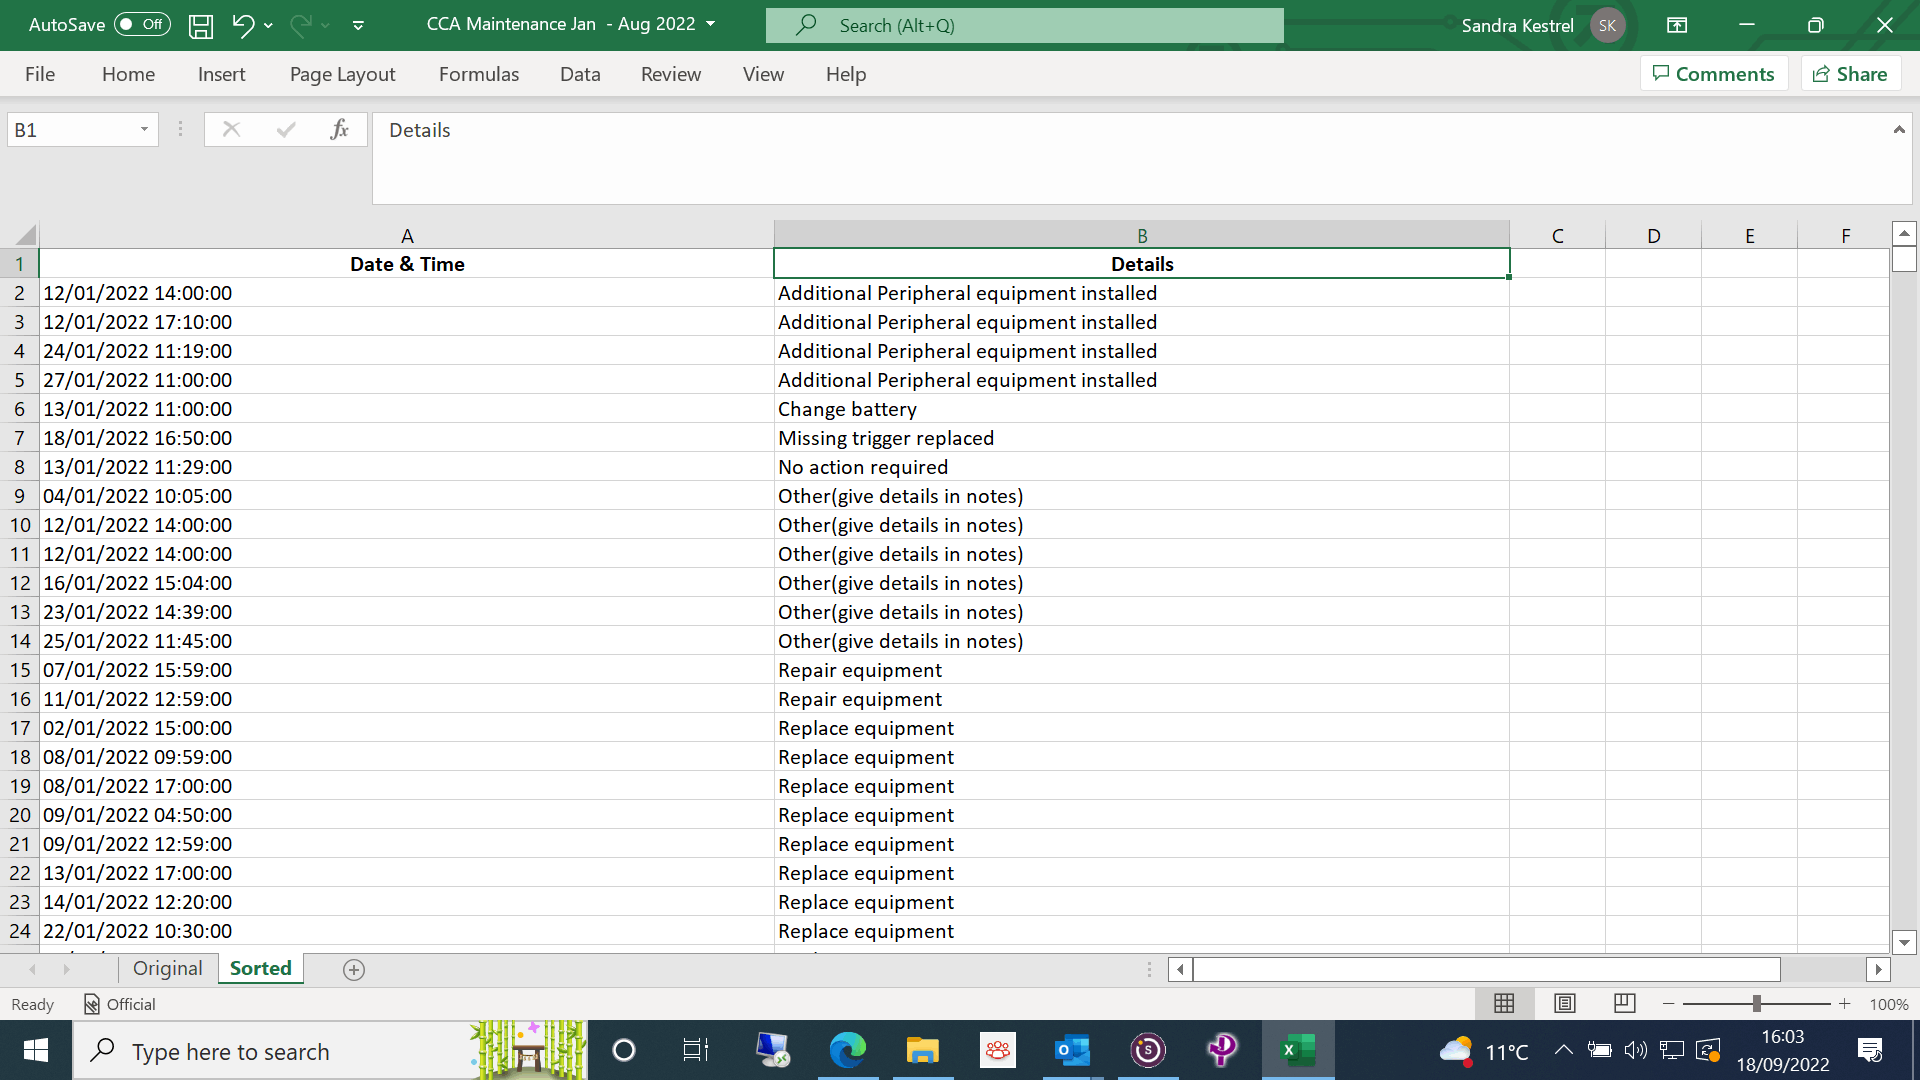Click the zoom out minus button
The height and width of the screenshot is (1080, 1920).
coord(1668,1004)
